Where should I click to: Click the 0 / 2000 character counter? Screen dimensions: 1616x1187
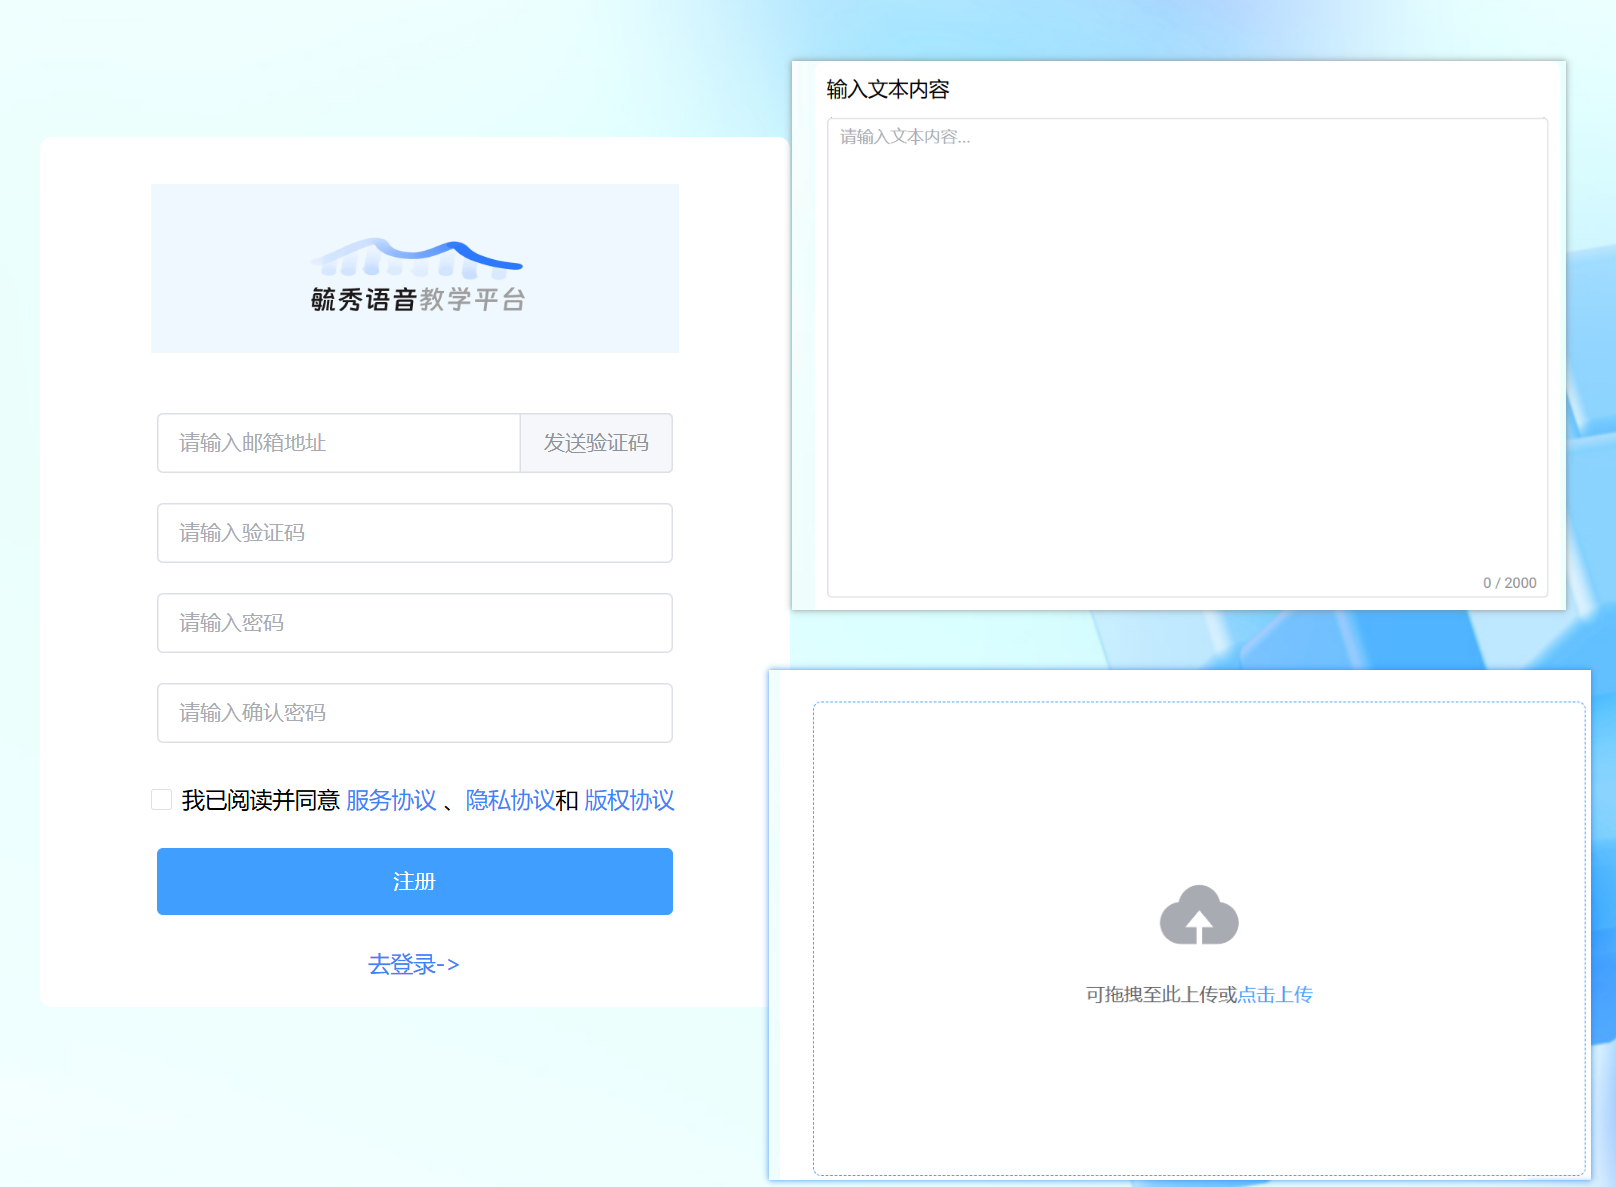(x=1510, y=583)
